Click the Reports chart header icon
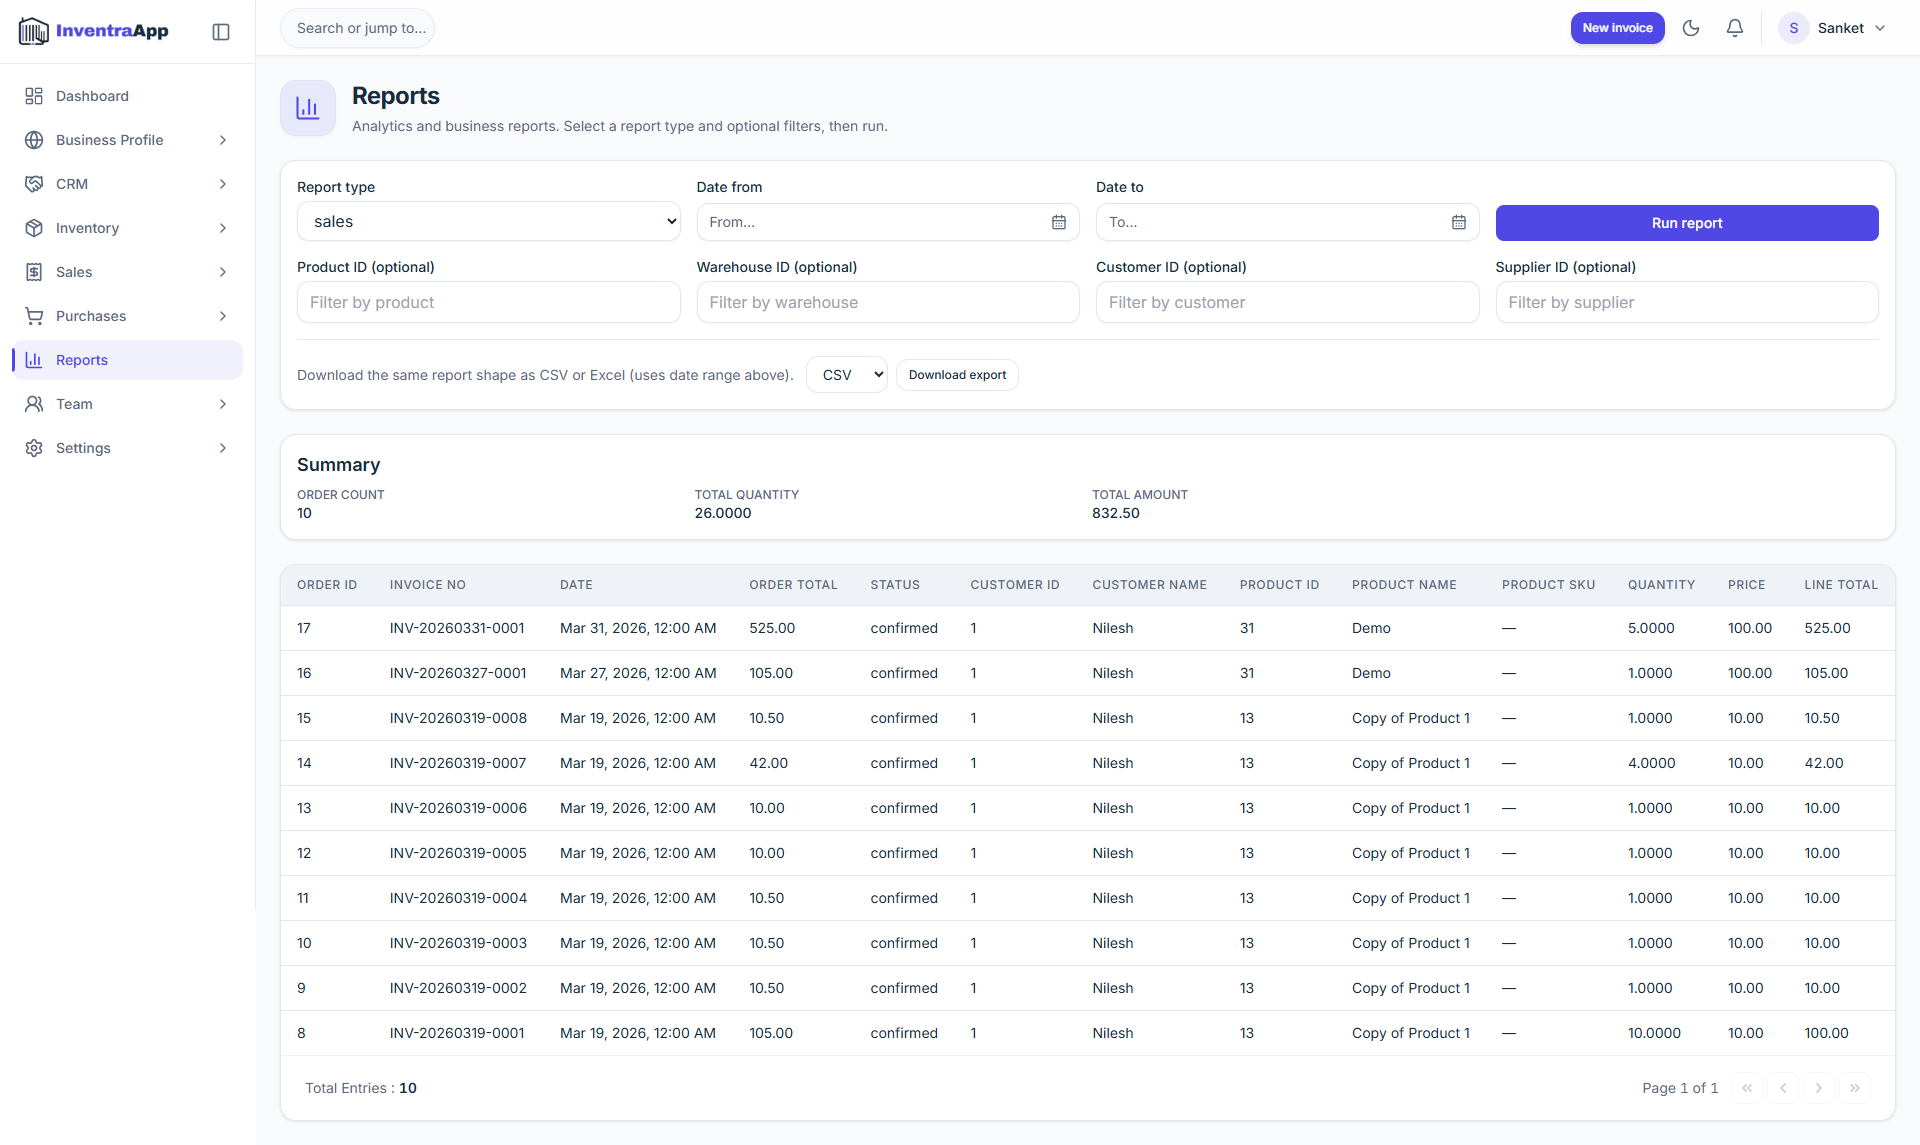This screenshot has height=1145, width=1920. pos(308,108)
